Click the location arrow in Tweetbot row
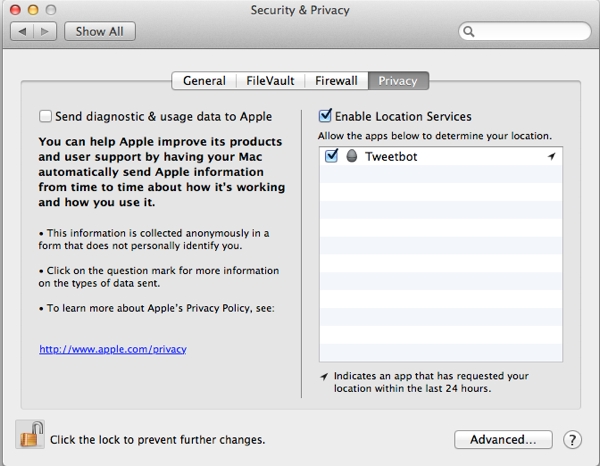The width and height of the screenshot is (600, 466). click(x=551, y=156)
